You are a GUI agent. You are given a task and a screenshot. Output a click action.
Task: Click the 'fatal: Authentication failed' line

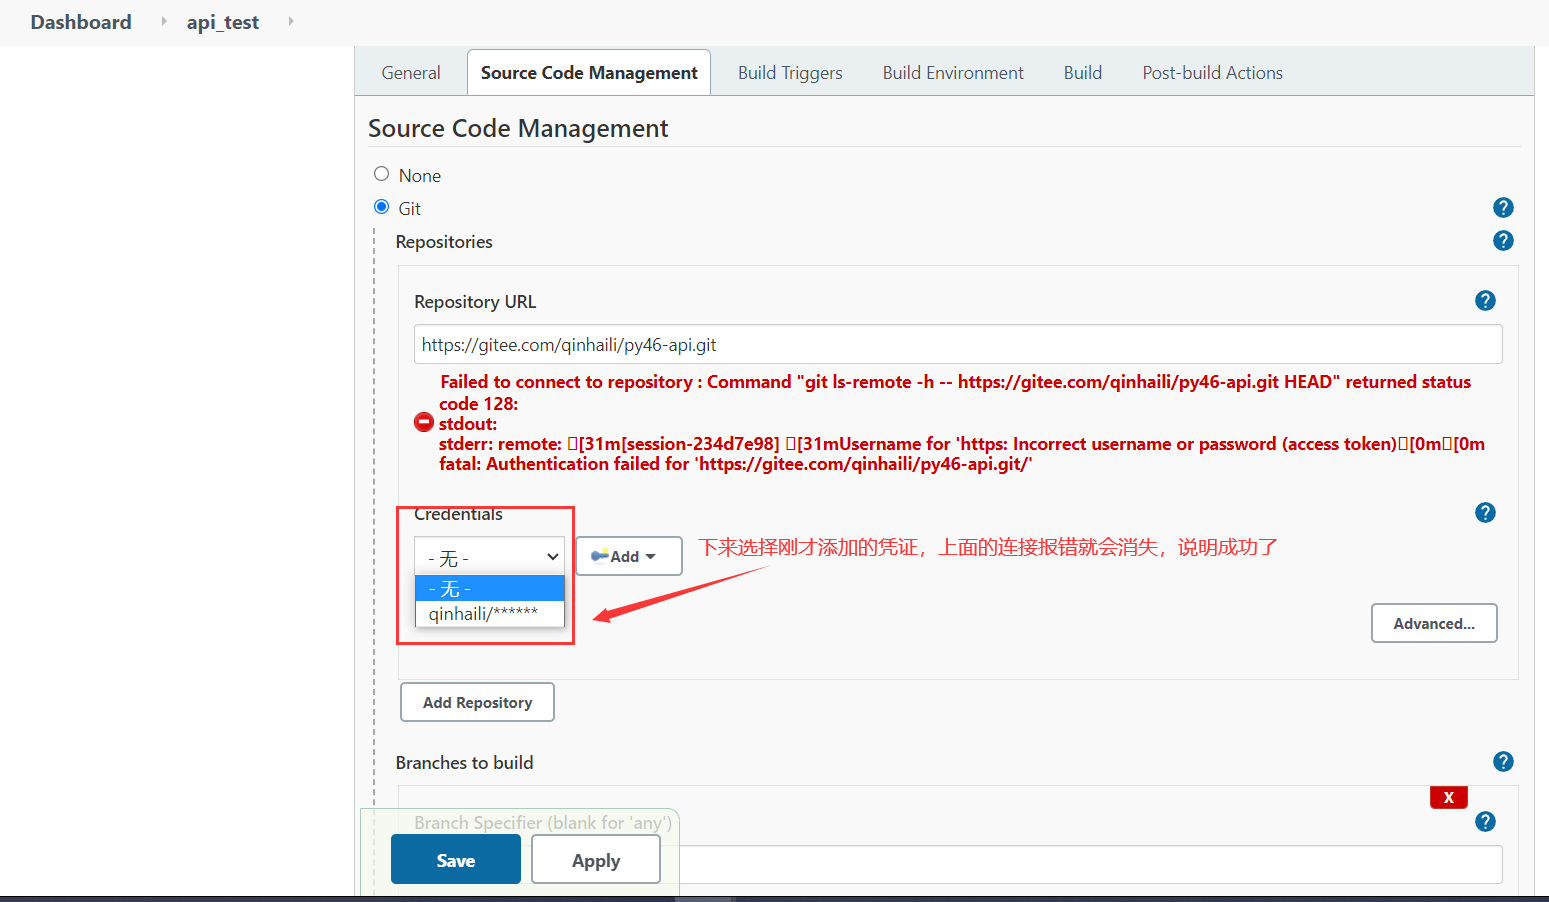tap(736, 464)
